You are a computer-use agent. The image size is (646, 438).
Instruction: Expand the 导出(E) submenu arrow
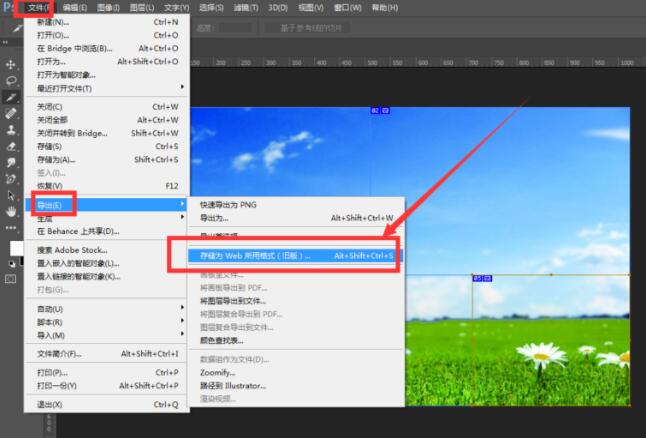[182, 204]
